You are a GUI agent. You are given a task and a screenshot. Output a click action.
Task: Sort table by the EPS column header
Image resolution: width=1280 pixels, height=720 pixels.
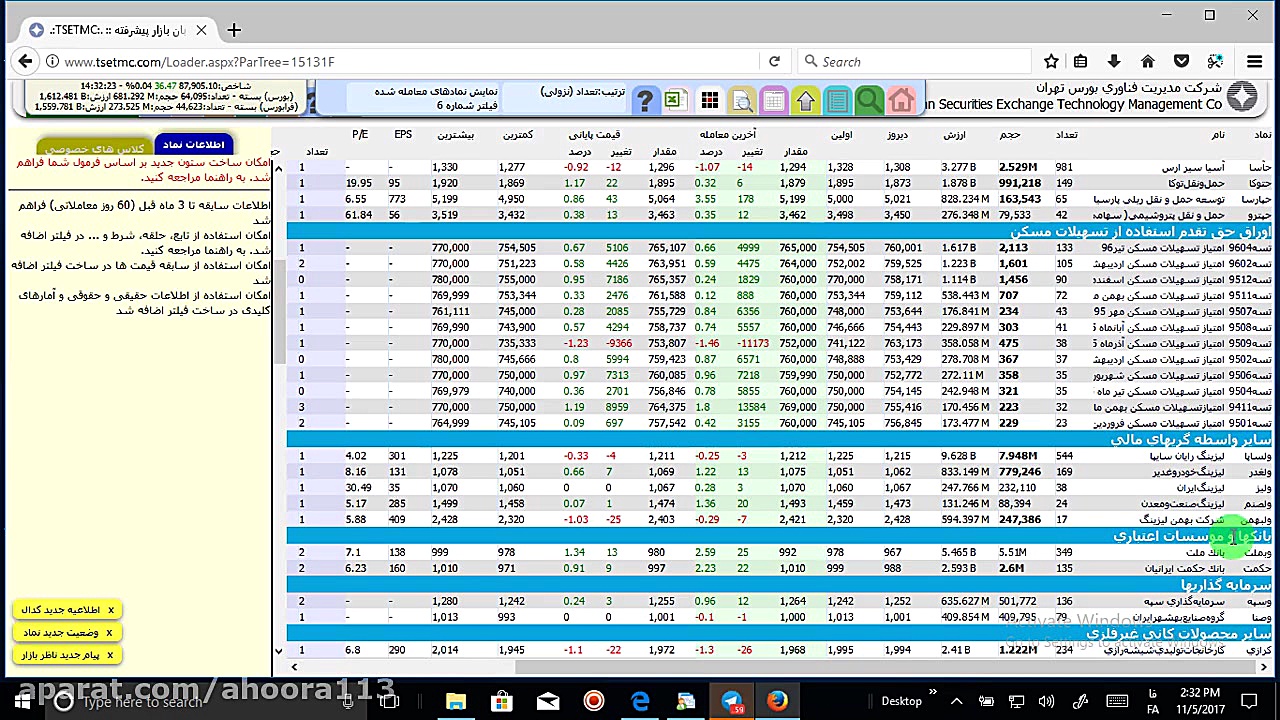click(403, 134)
